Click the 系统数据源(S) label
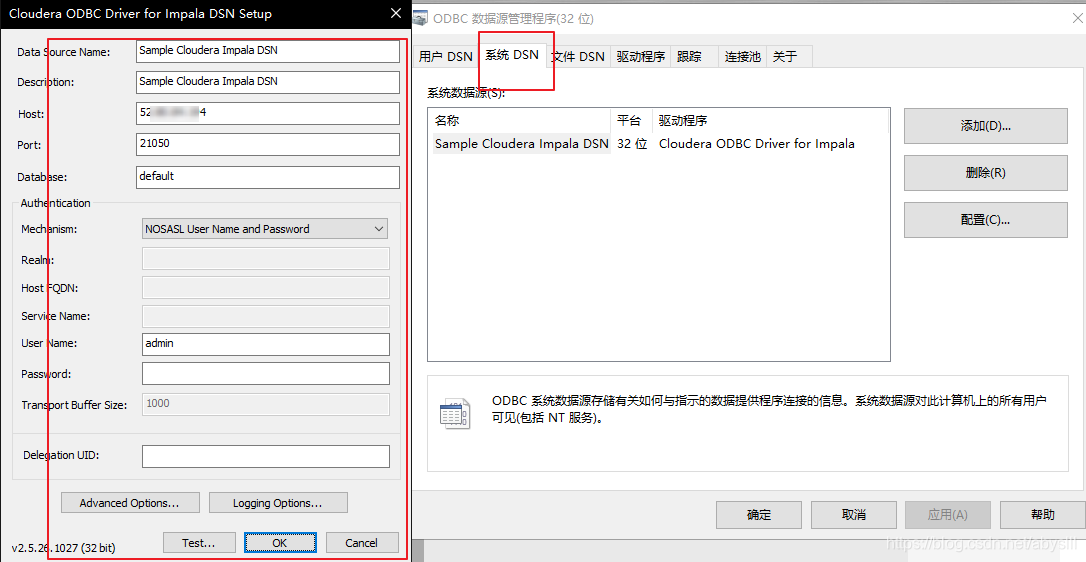This screenshot has height=562, width=1086. click(x=466, y=93)
